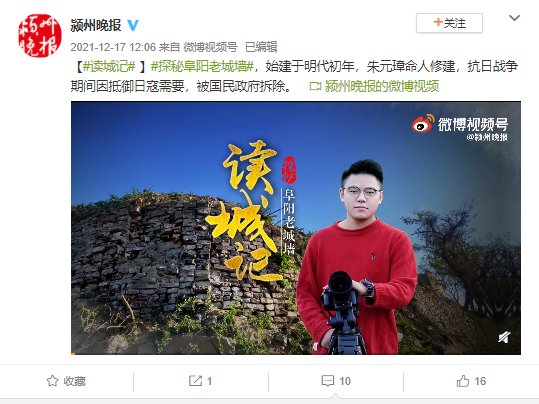This screenshot has width=539, height=404.
Task: Open the #探秘阜阳老城墙# hashtag topic
Action: click(202, 66)
